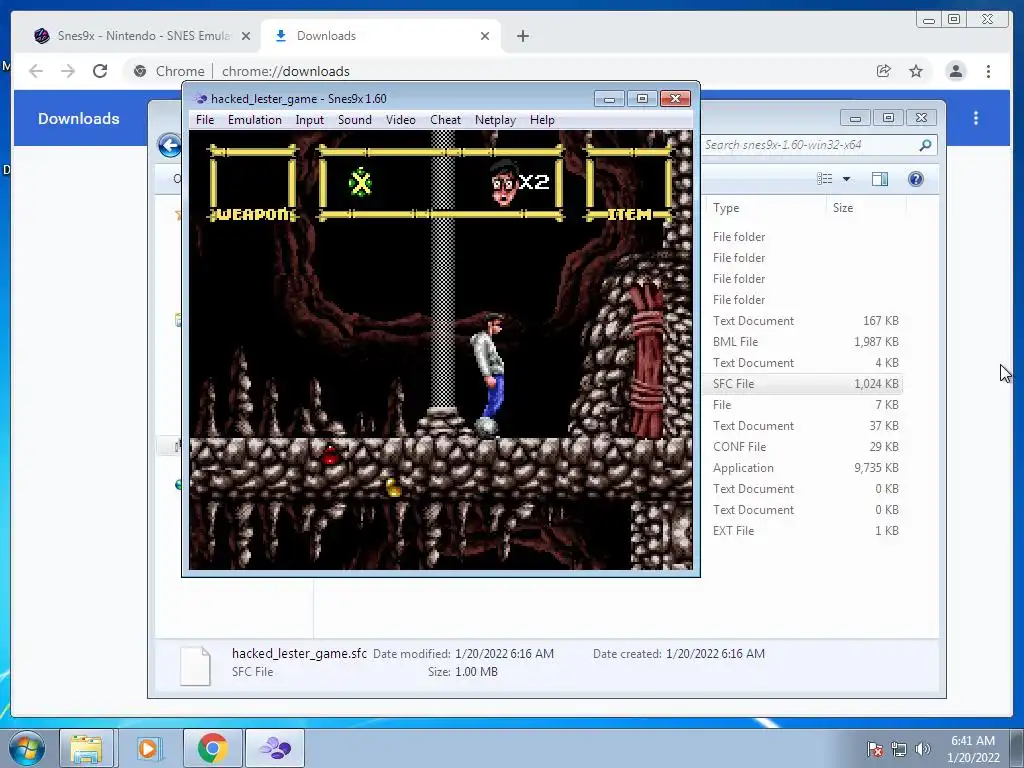Change the Explorer view icon
Image resolution: width=1024 pixels, height=768 pixels.
(825, 179)
